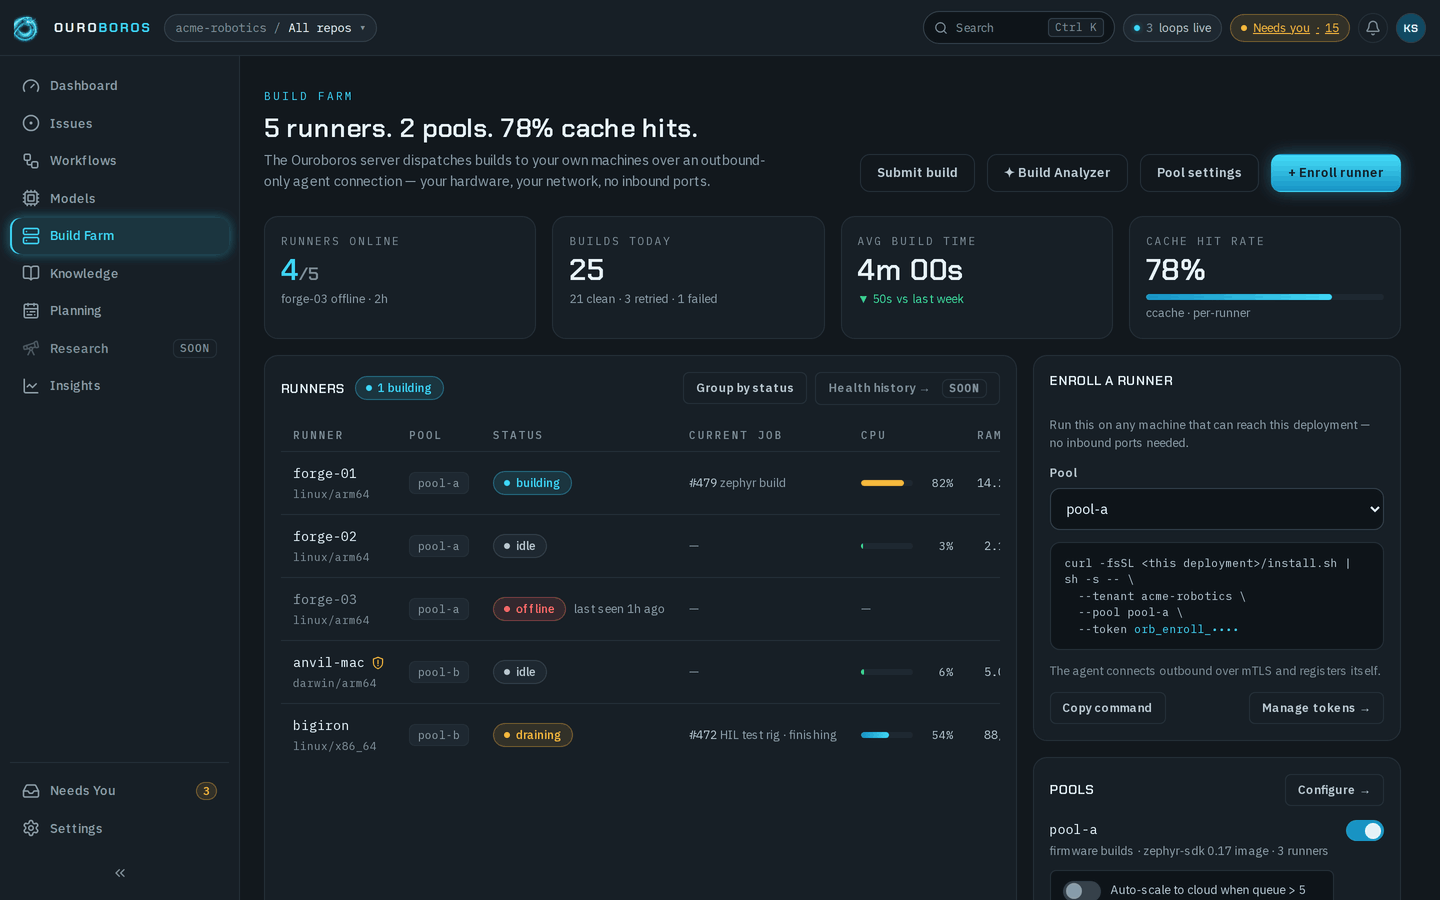Viewport: 1440px width, 900px height.
Task: Click the shield icon beside anvil-mac
Action: click(x=378, y=663)
